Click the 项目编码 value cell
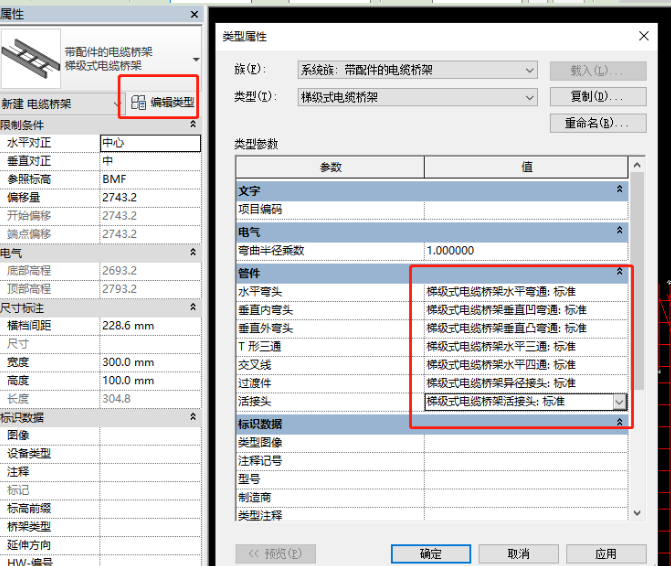This screenshot has height=566, width=671. point(526,210)
